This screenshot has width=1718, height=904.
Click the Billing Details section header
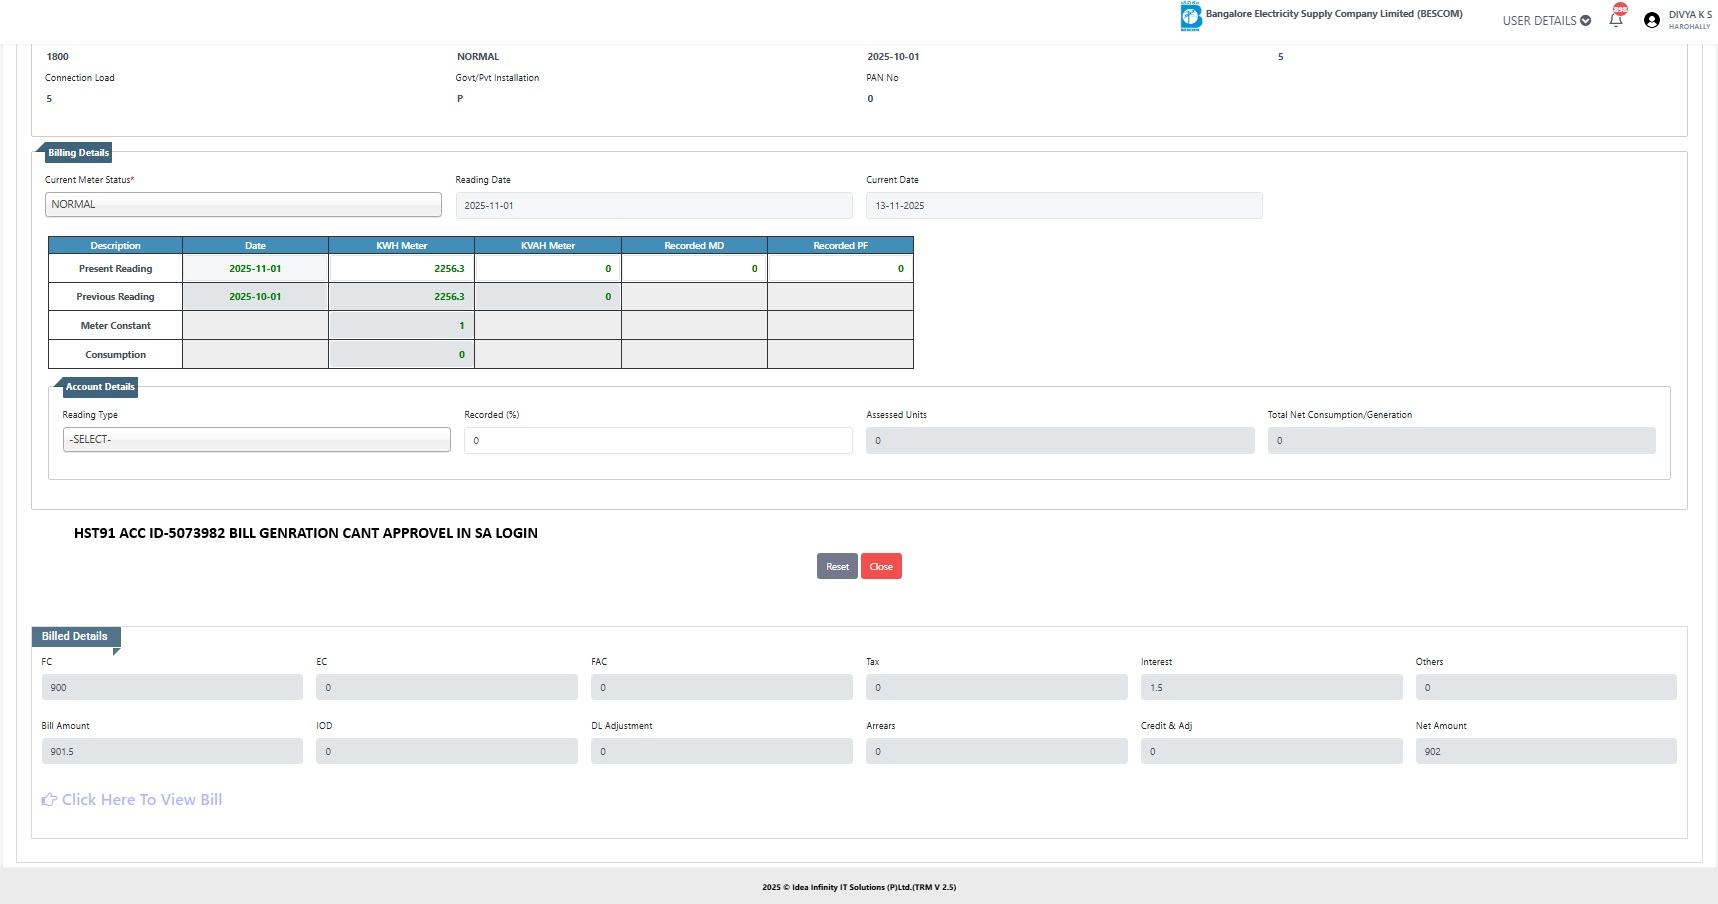click(x=78, y=153)
